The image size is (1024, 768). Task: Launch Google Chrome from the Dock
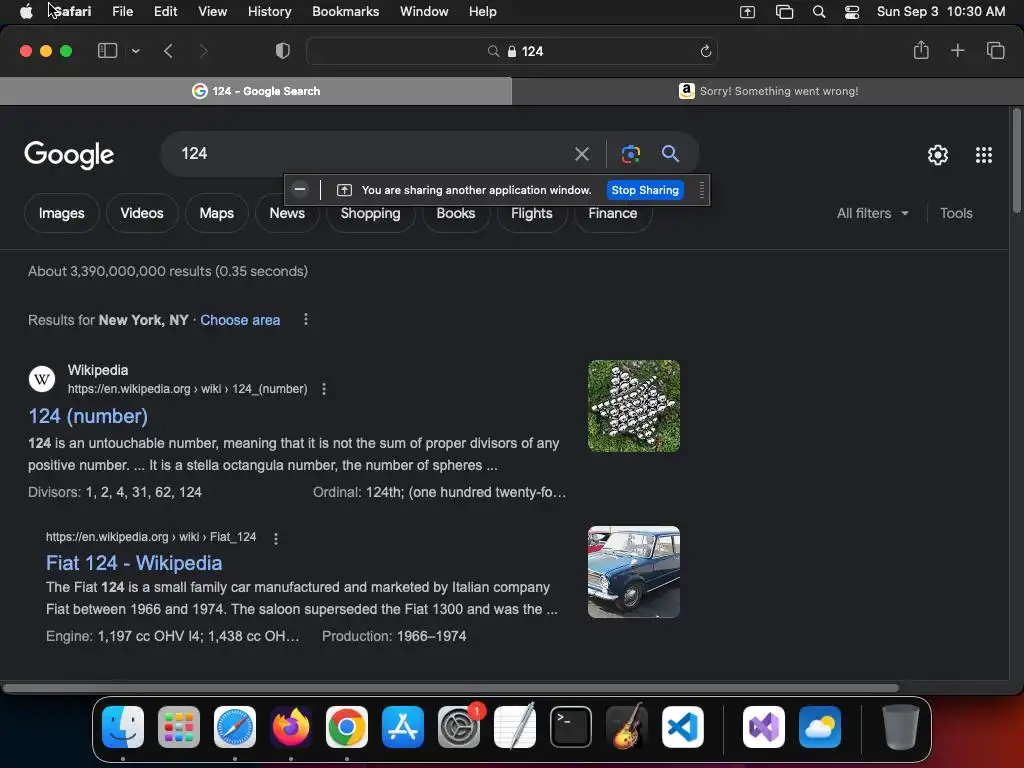347,727
